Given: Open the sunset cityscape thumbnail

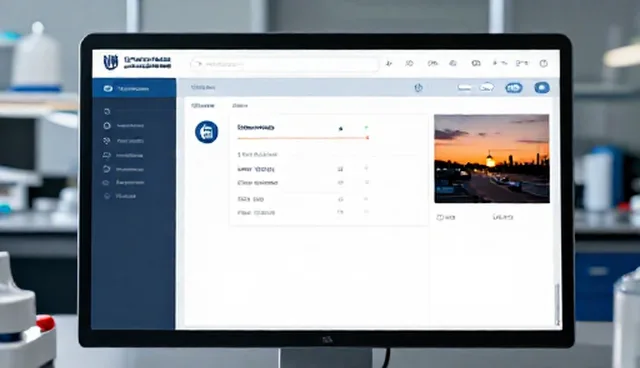Looking at the screenshot, I should [x=492, y=158].
